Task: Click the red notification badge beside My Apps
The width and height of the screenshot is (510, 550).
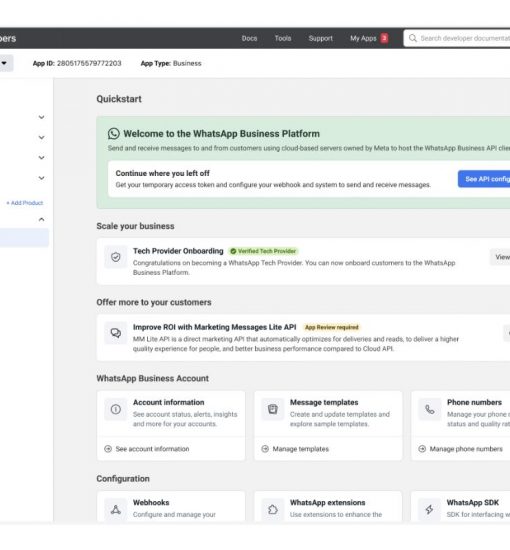Action: click(x=384, y=38)
